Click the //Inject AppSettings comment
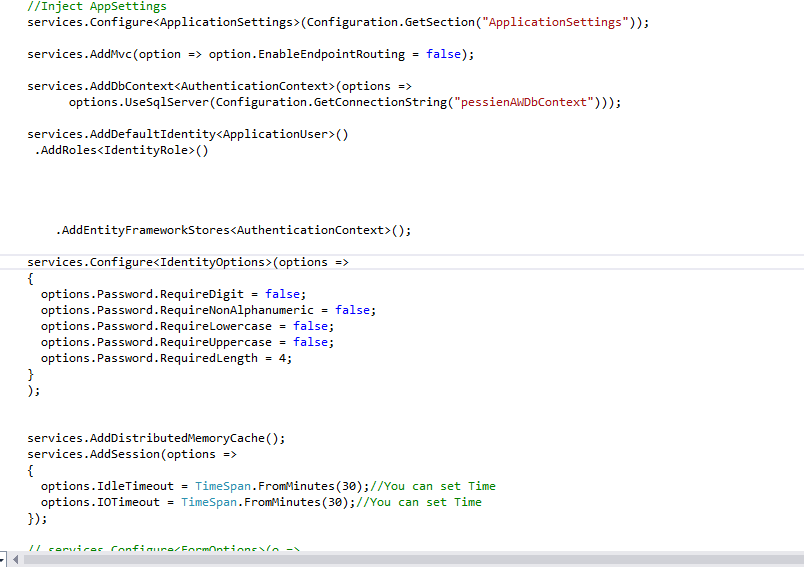The height and width of the screenshot is (567, 804). point(97,6)
